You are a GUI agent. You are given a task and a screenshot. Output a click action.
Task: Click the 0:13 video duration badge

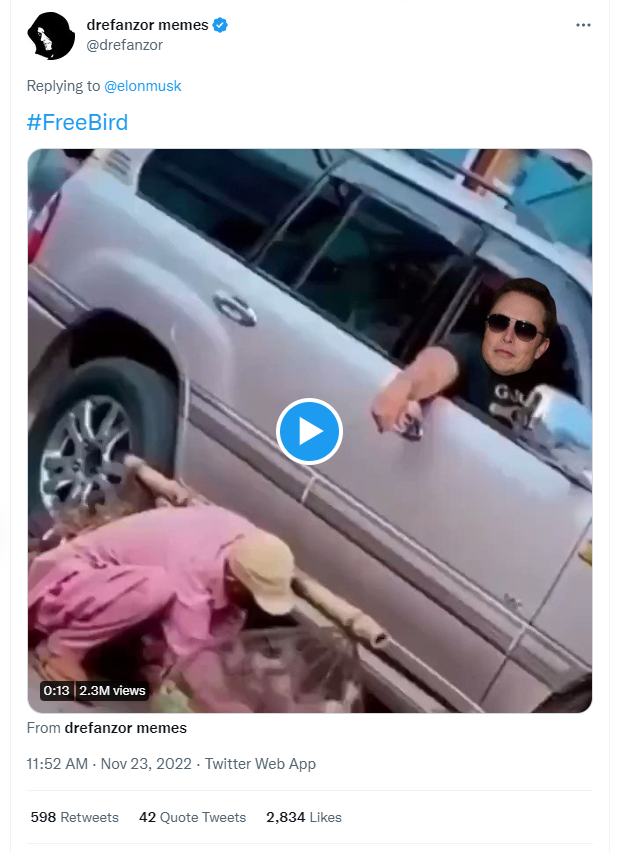coord(57,691)
